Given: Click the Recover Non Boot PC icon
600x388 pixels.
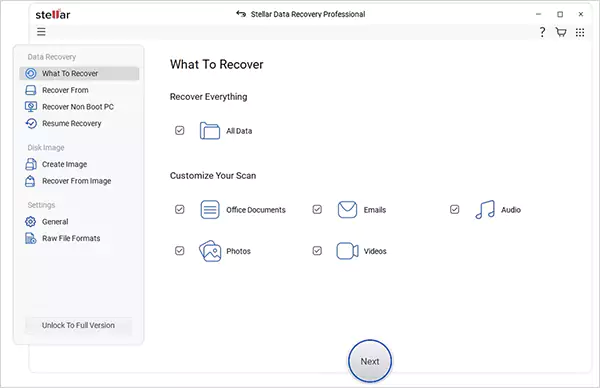Looking at the screenshot, I should (x=31, y=107).
